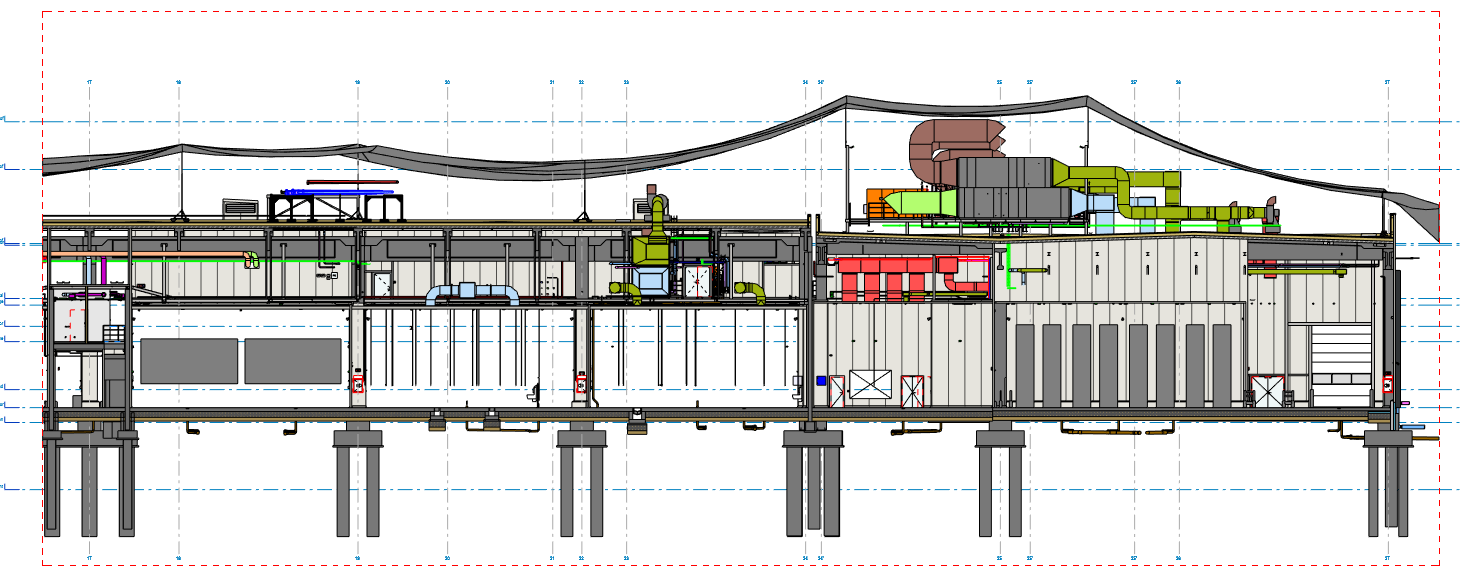Click the magenta vertical pipe at left
This screenshot has width=1462, height=577.
pyautogui.click(x=104, y=272)
